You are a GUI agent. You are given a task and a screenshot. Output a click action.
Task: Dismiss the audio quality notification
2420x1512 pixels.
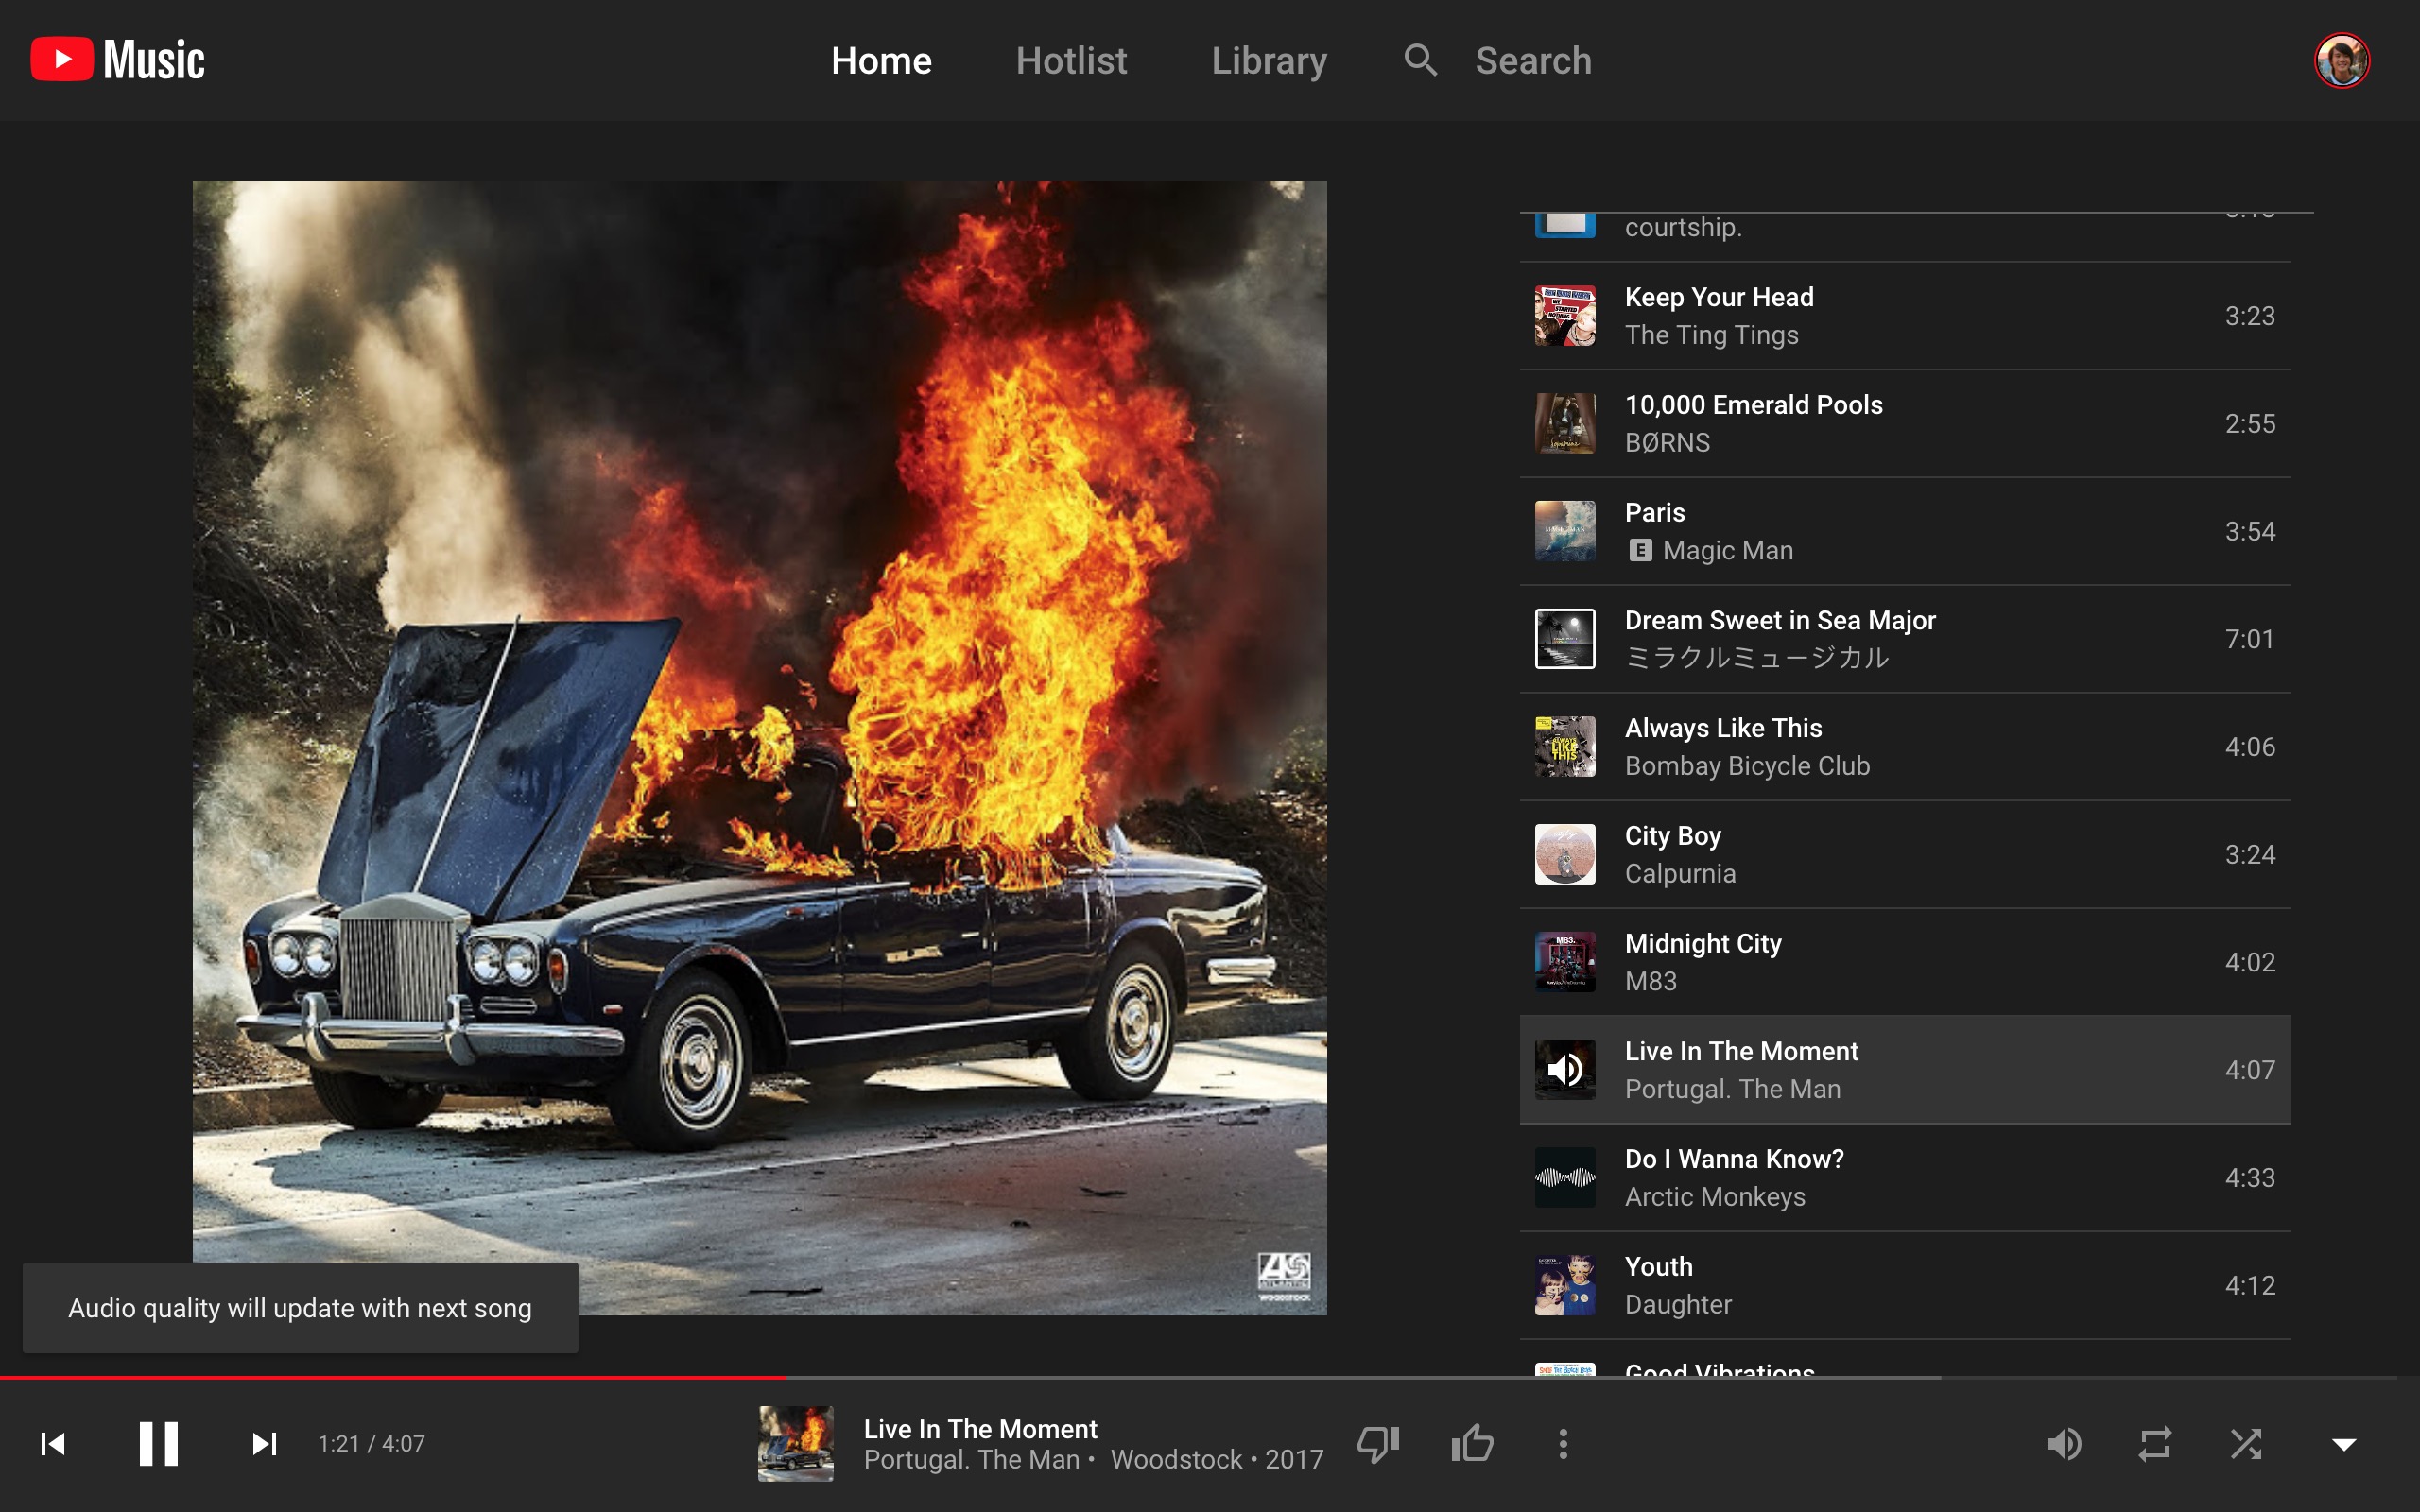click(x=299, y=1307)
